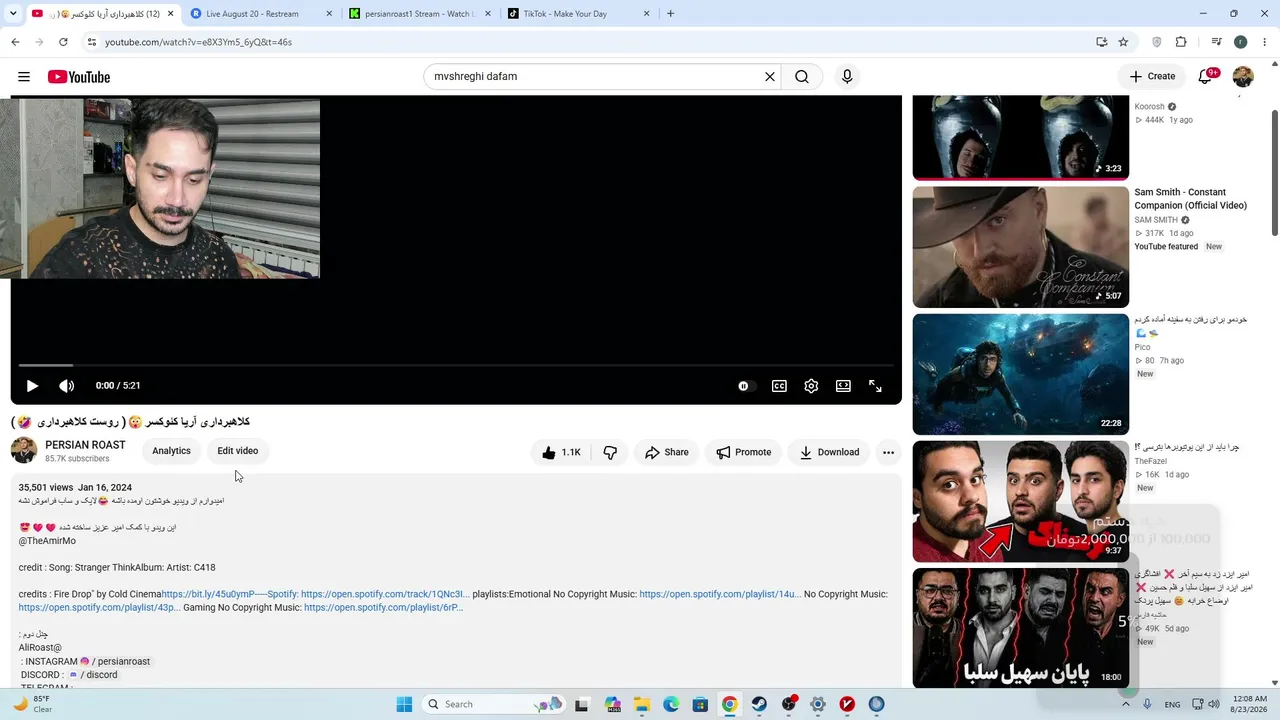Seek along the video progress bar
This screenshot has width=1280, height=720.
click(x=456, y=366)
